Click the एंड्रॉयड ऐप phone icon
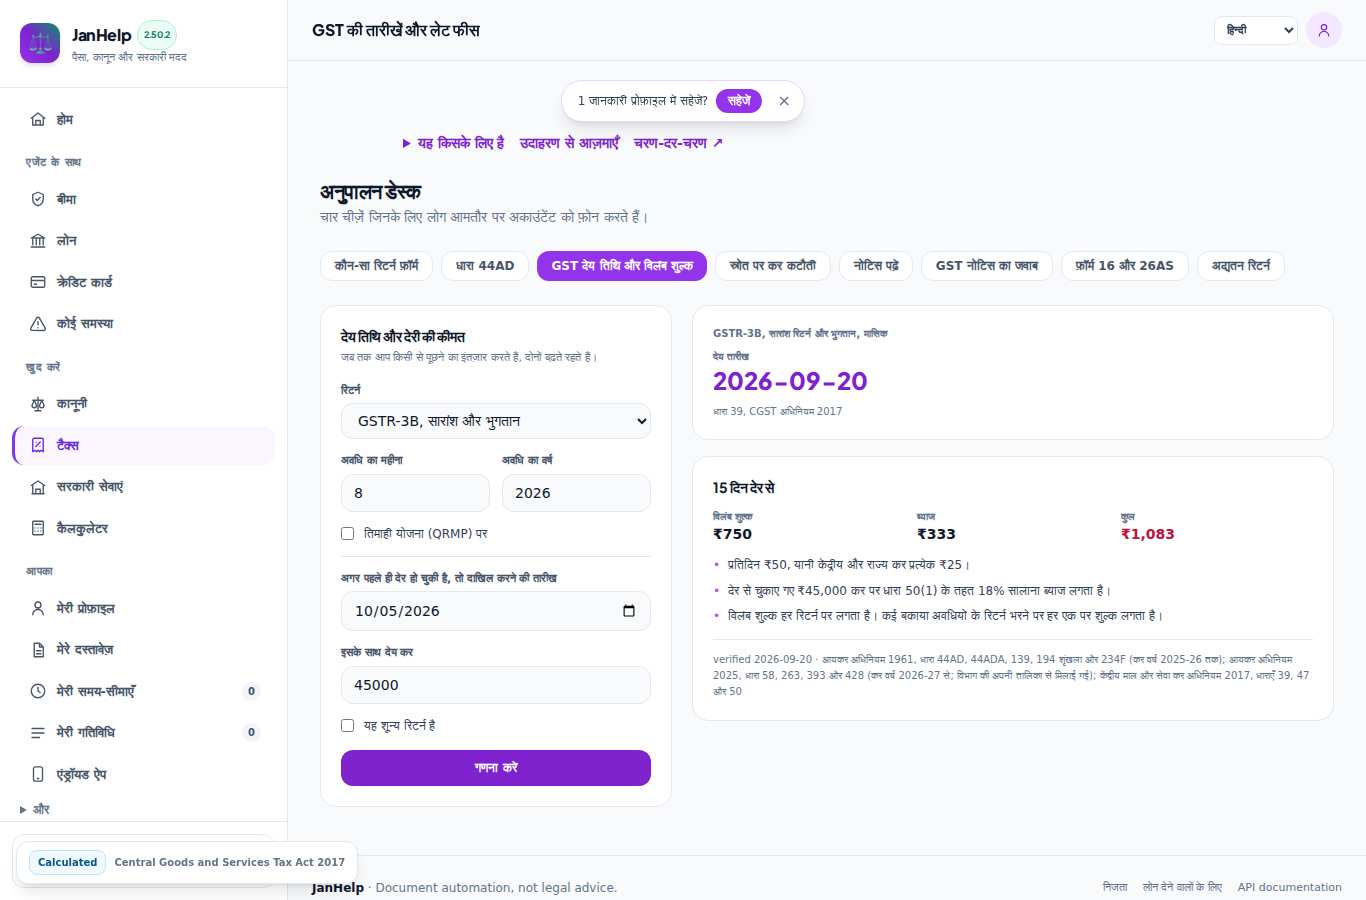Image resolution: width=1366 pixels, height=900 pixels. 38,774
